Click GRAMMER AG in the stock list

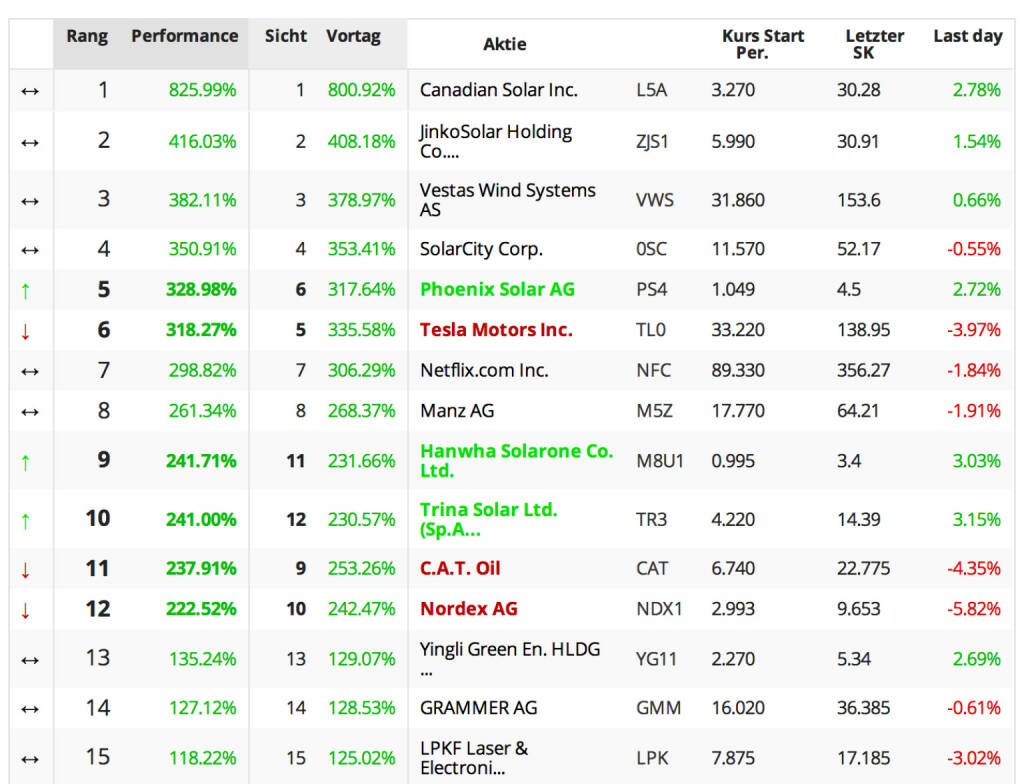coord(478,707)
